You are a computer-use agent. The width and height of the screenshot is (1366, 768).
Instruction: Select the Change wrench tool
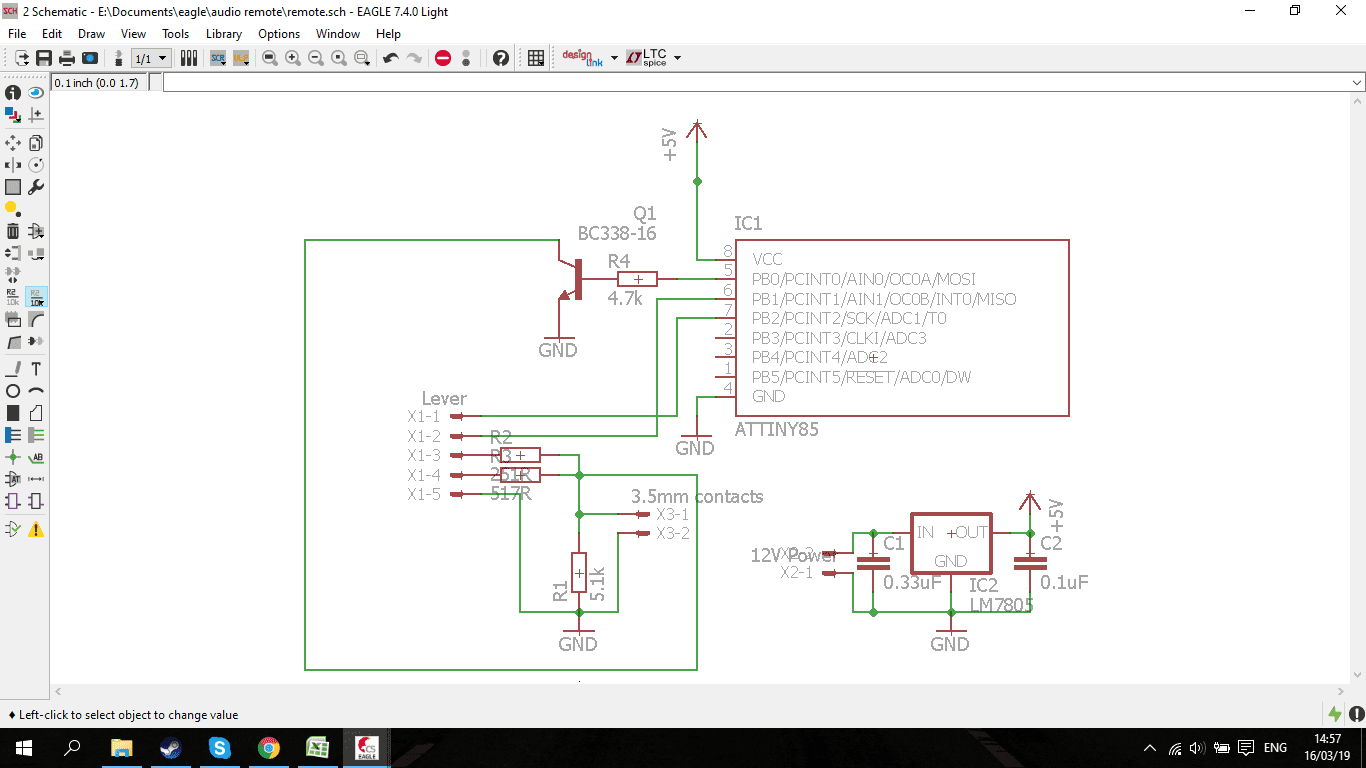pyautogui.click(x=36, y=187)
